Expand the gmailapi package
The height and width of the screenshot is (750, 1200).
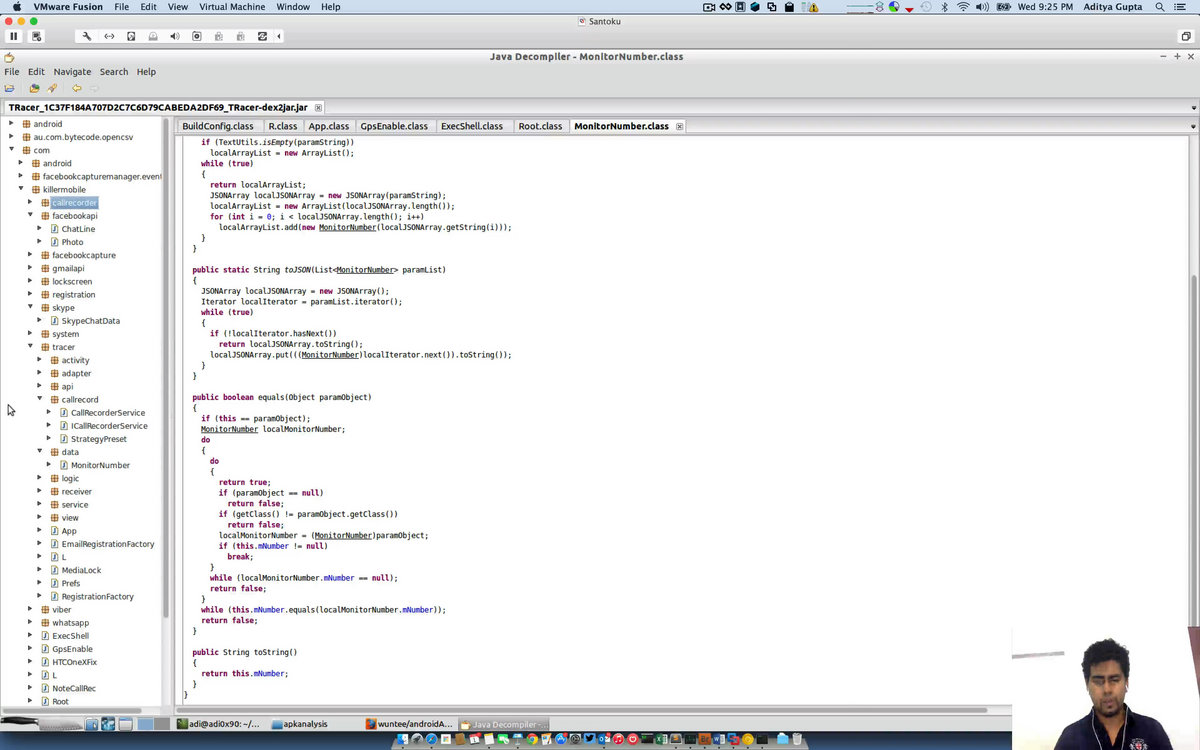click(x=30, y=268)
